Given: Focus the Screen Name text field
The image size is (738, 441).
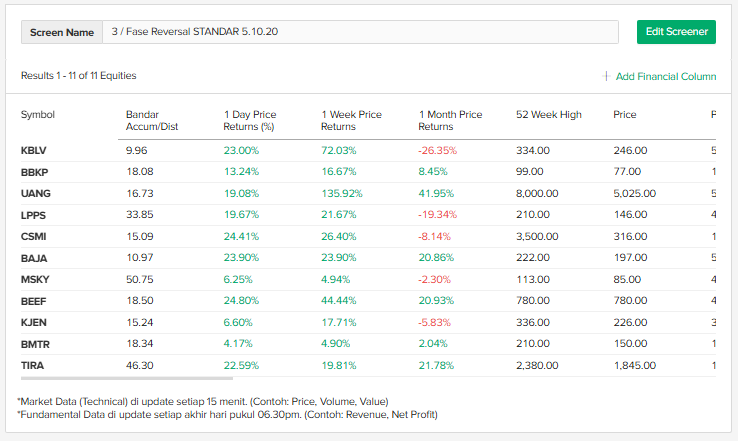Looking at the screenshot, I should pos(359,32).
